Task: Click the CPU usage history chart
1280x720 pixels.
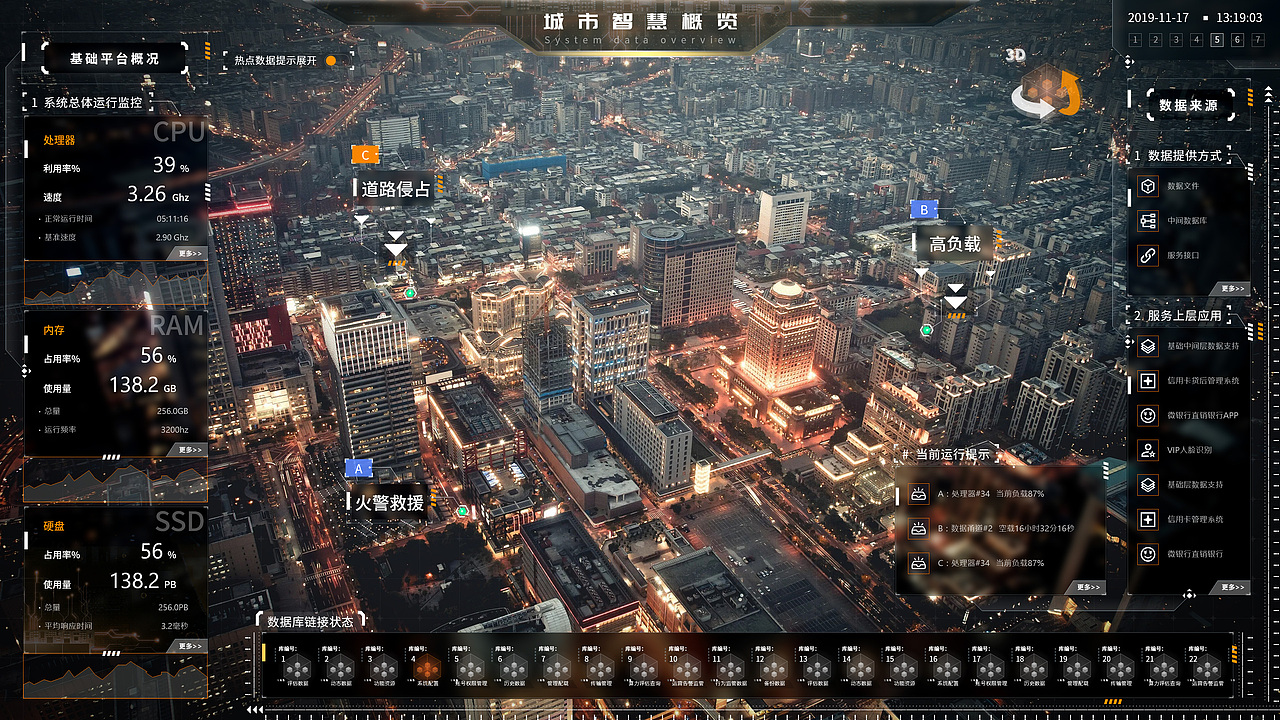Action: (115, 283)
